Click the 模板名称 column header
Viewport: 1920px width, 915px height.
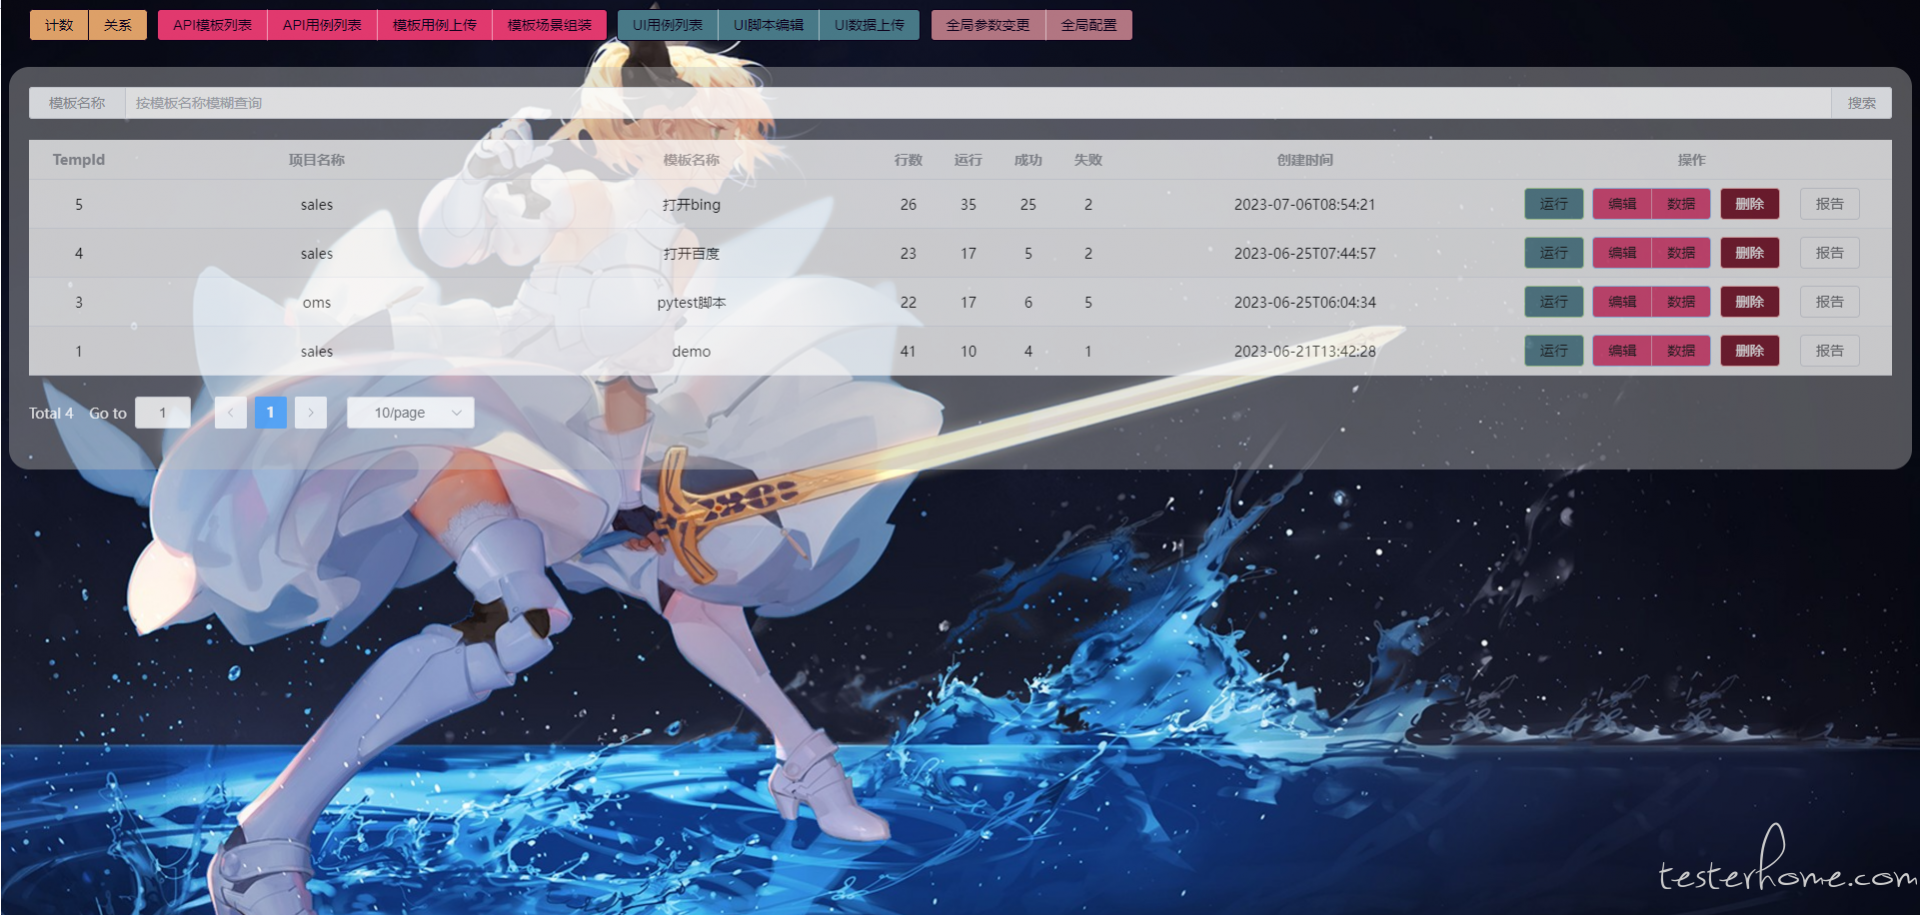[691, 160]
